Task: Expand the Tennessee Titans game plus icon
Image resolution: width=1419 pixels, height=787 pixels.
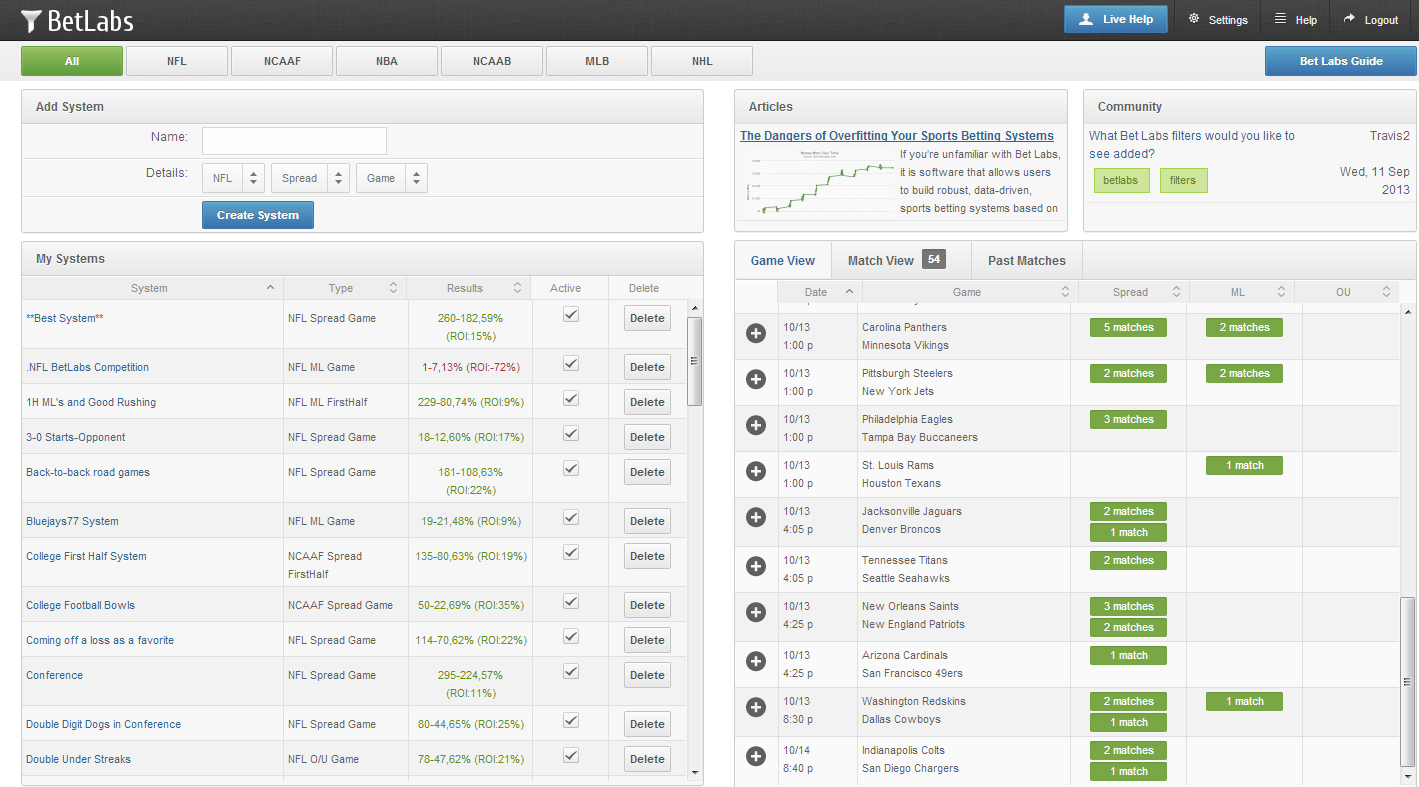Action: click(x=756, y=566)
